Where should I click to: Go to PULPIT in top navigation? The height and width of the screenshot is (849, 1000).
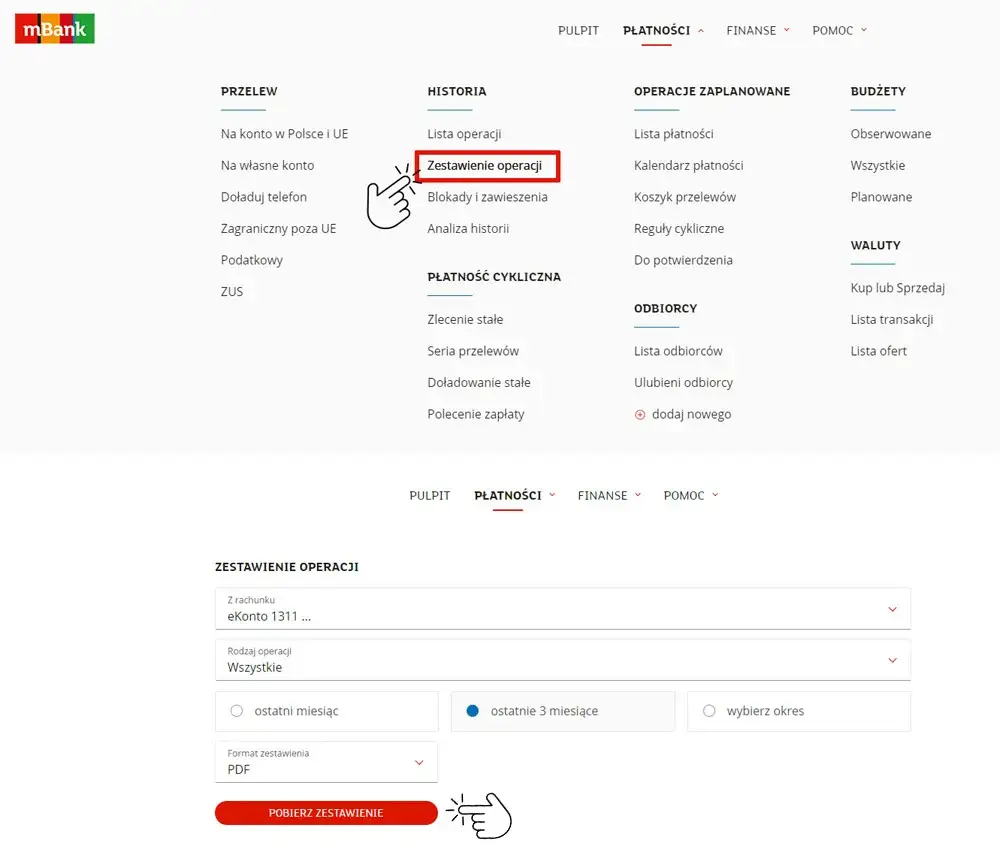point(578,30)
